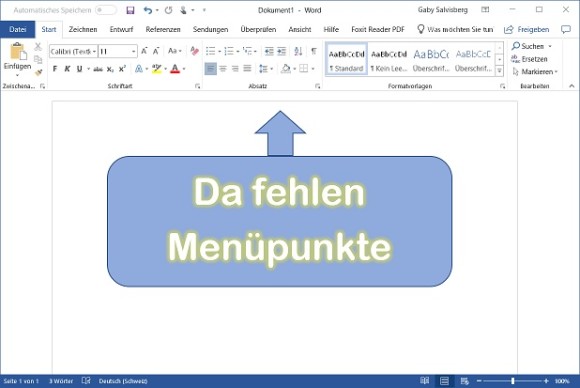This screenshot has height=388, width=580.
Task: Show paragraph marks with pilcrow icon
Action: click(x=314, y=51)
